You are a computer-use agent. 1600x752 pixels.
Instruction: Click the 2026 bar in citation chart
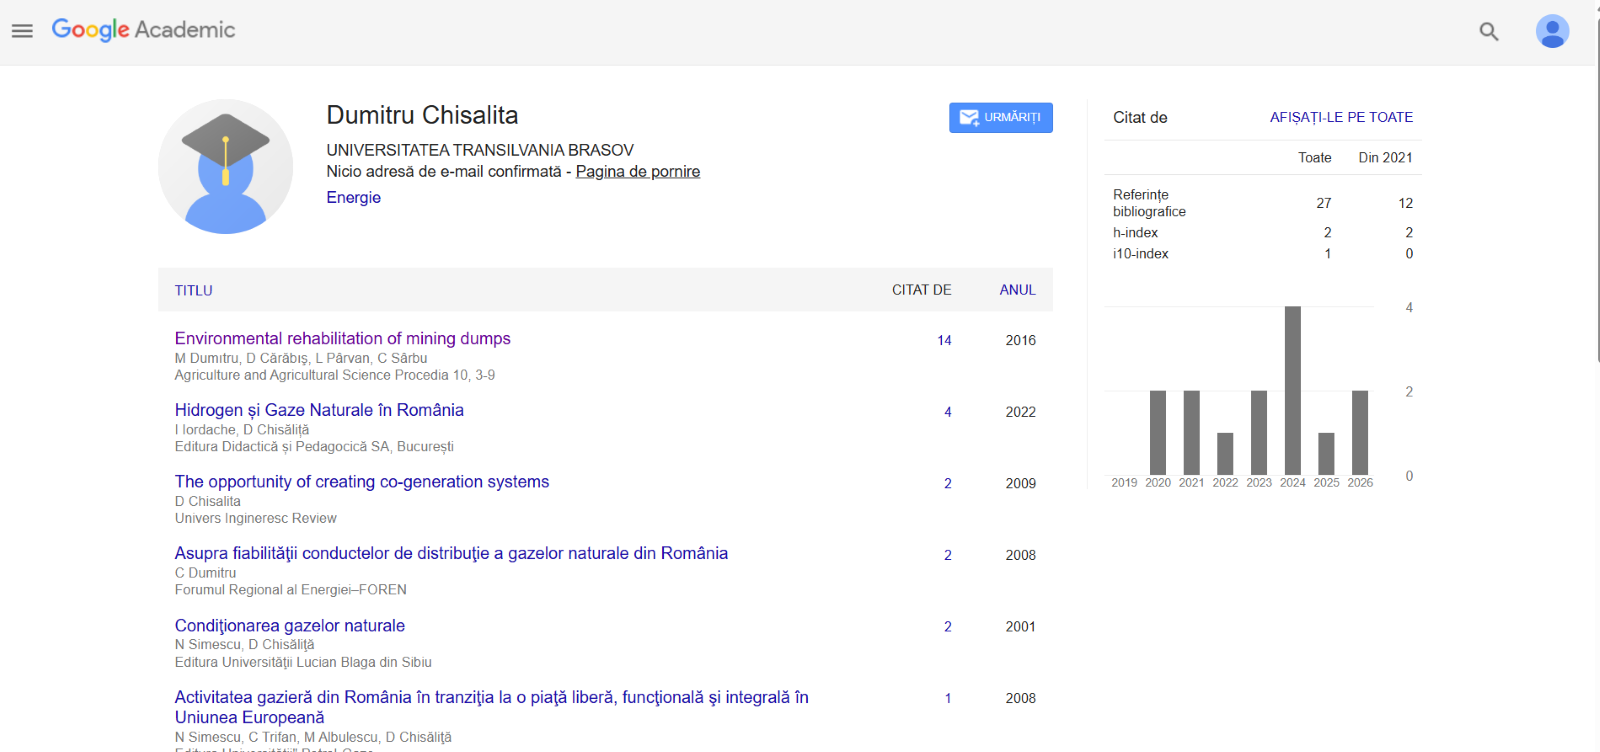(1360, 432)
